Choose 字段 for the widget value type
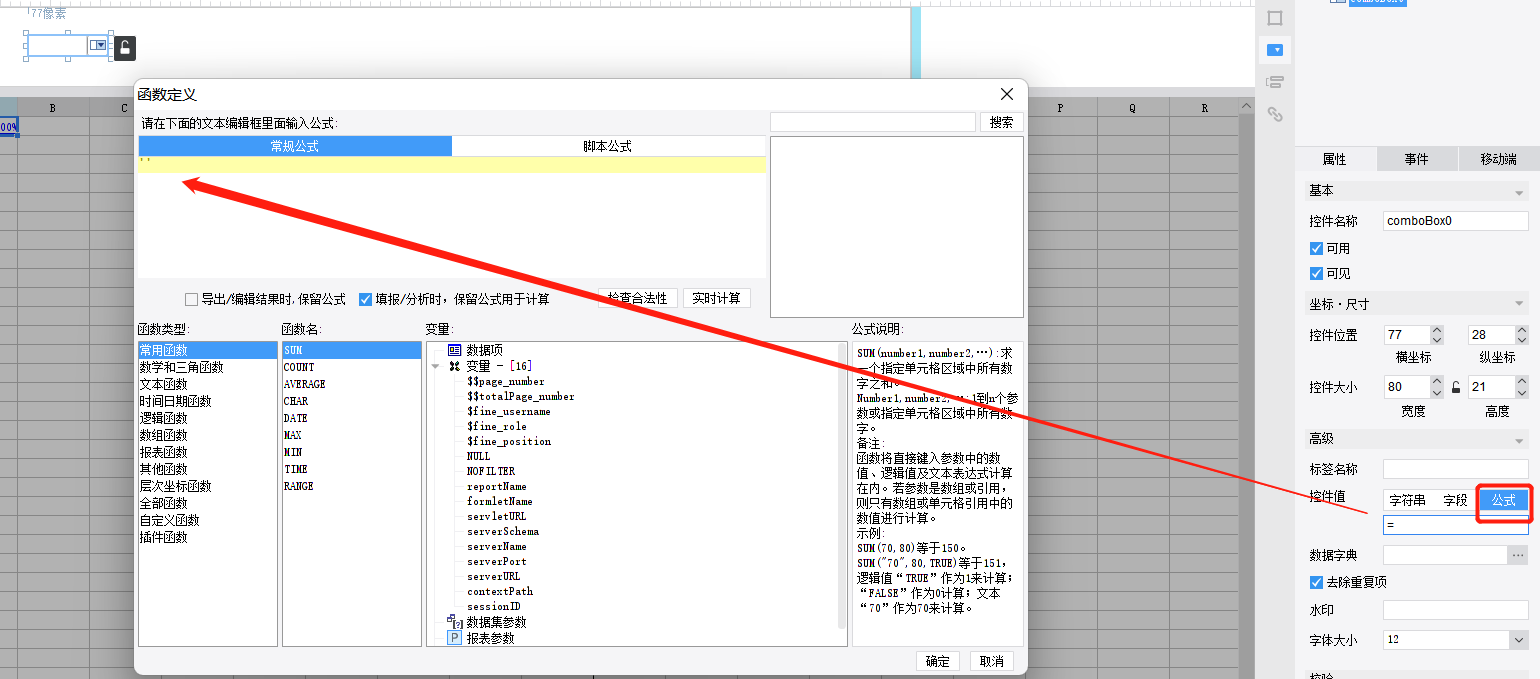The height and width of the screenshot is (679, 1540). [1455, 500]
